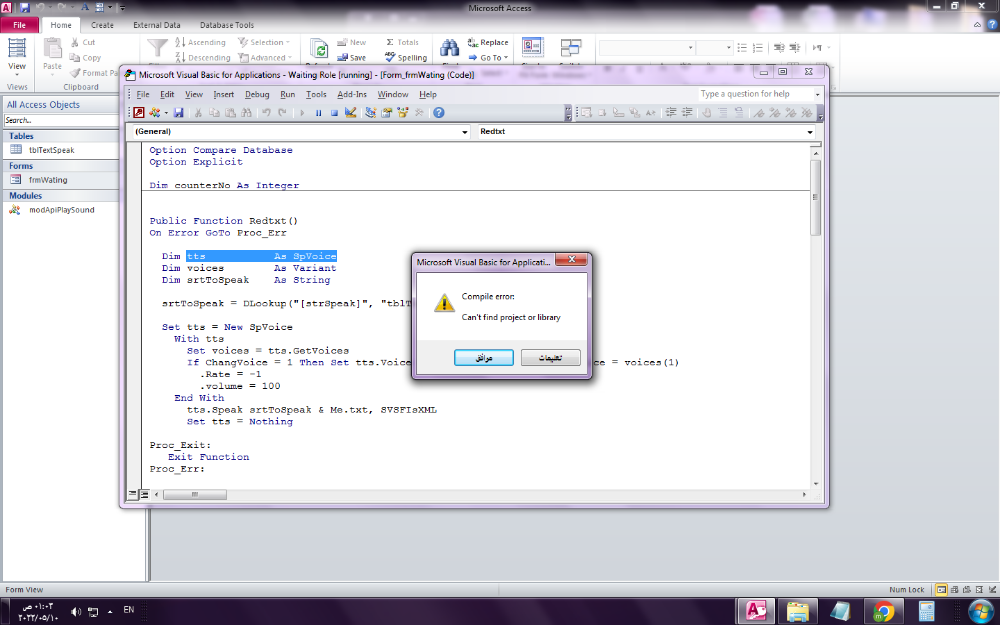The width and height of the screenshot is (1000, 625).
Task: Open the Tools menu
Action: (x=316, y=94)
